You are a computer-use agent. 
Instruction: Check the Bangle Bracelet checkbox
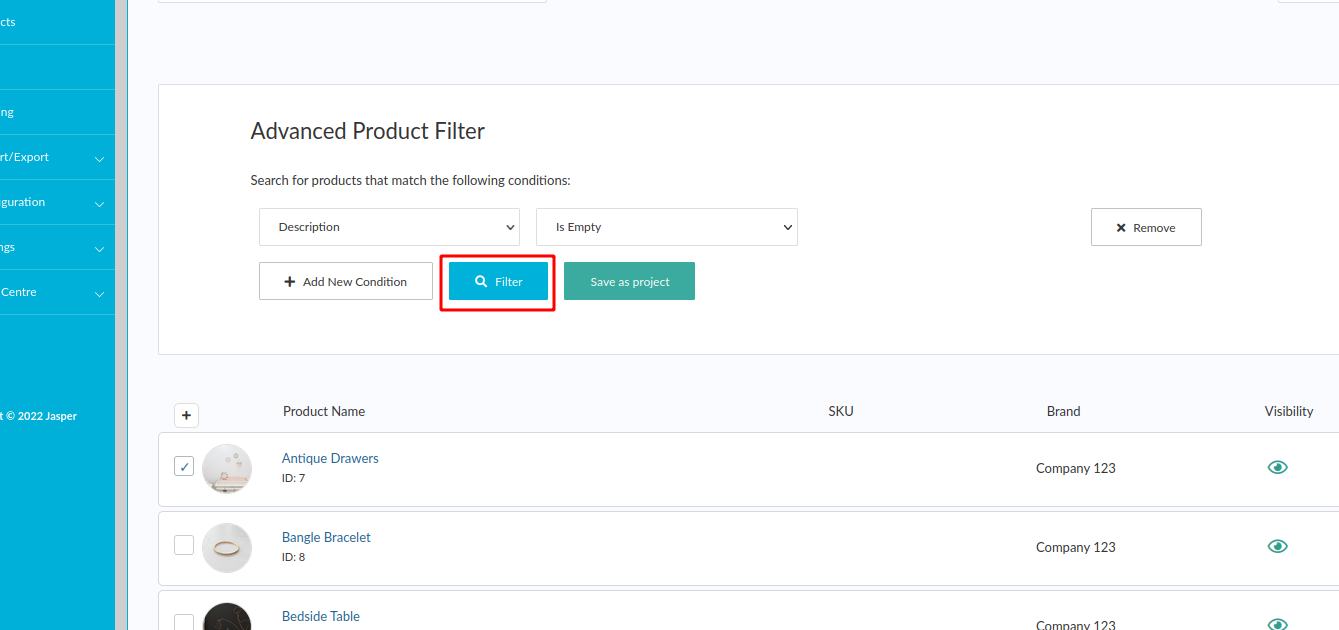(184, 545)
